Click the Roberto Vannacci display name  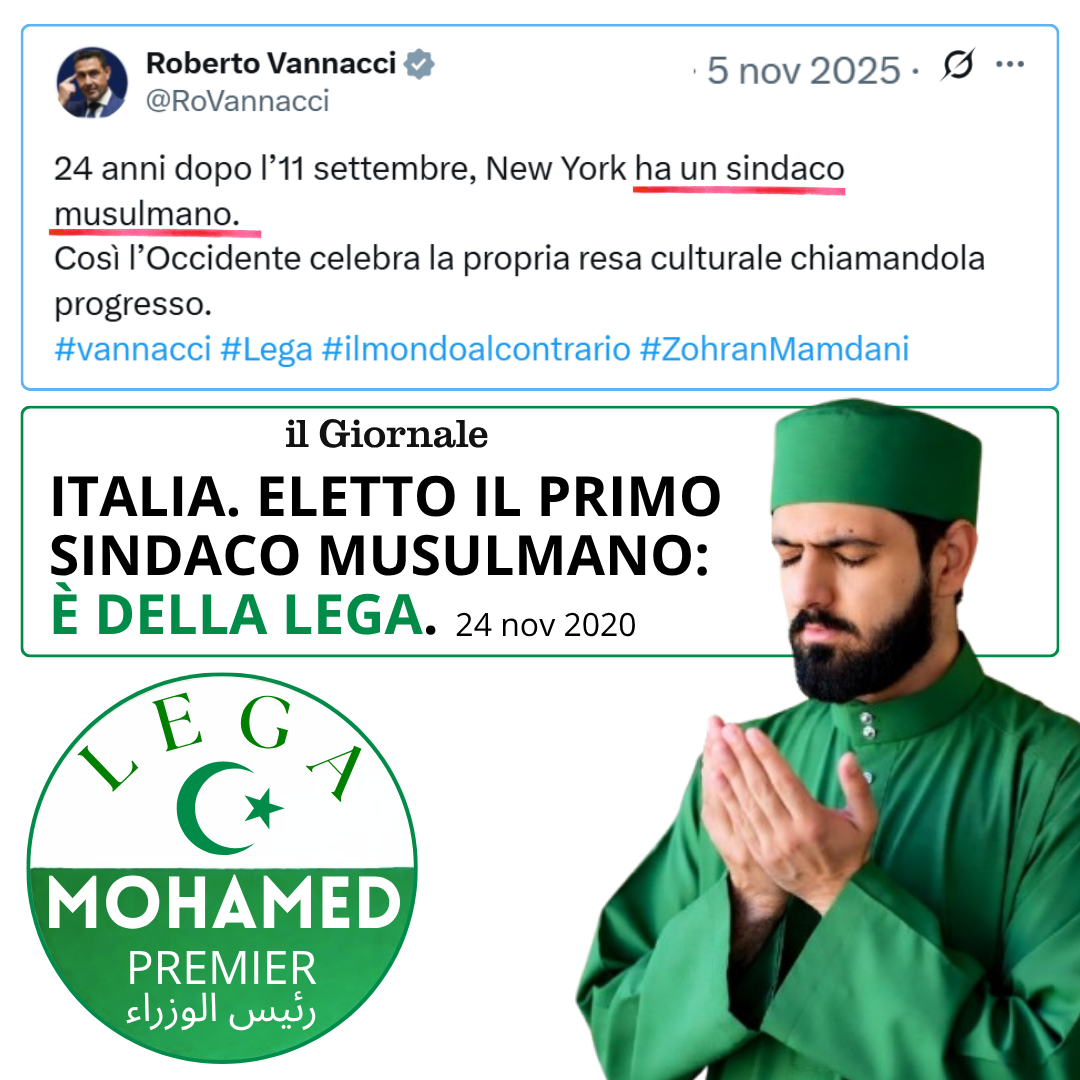pos(271,63)
